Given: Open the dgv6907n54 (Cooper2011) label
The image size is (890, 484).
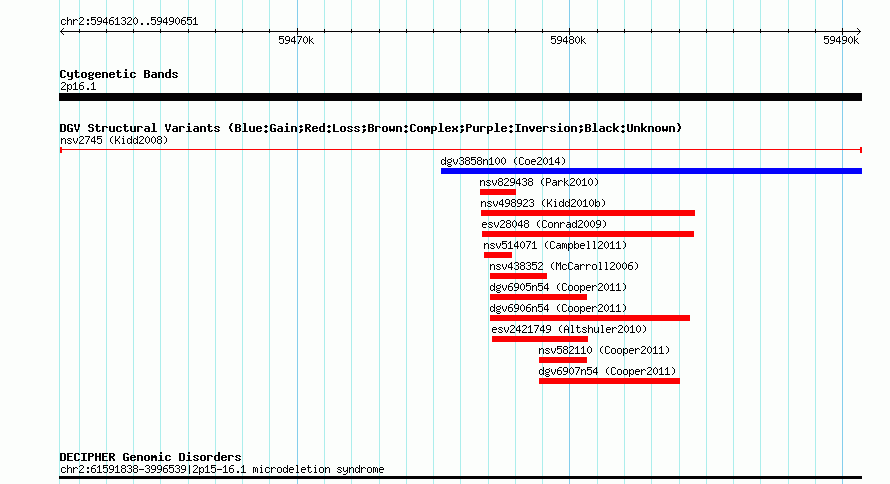Looking at the screenshot, I should tap(607, 371).
